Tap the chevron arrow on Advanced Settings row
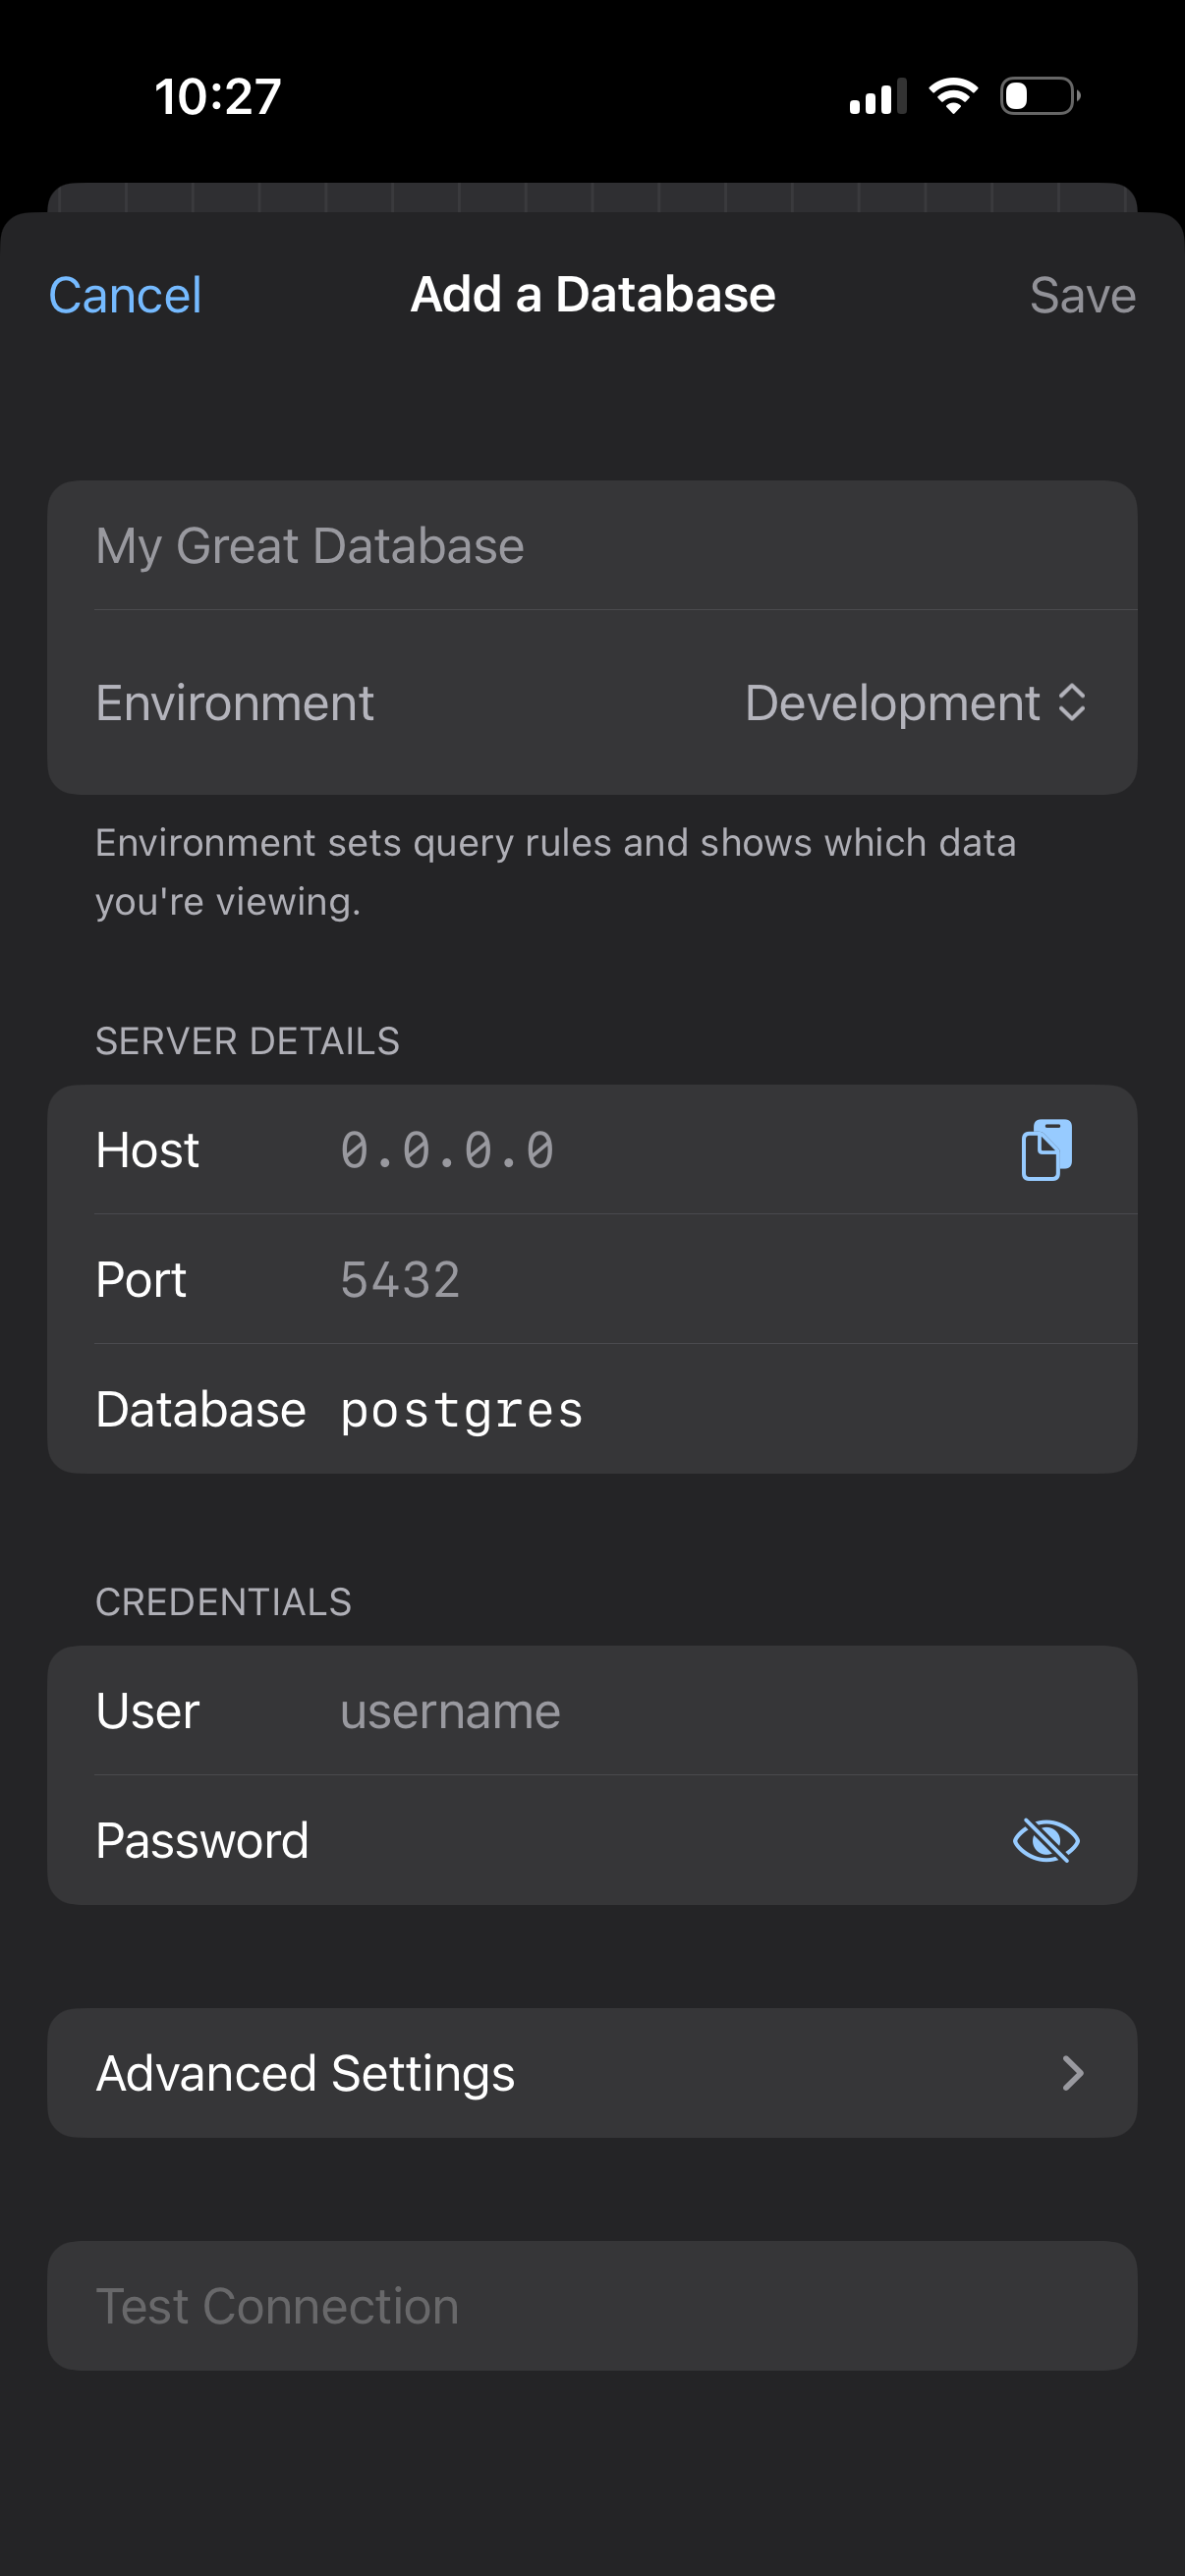The image size is (1185, 2576). (1073, 2074)
